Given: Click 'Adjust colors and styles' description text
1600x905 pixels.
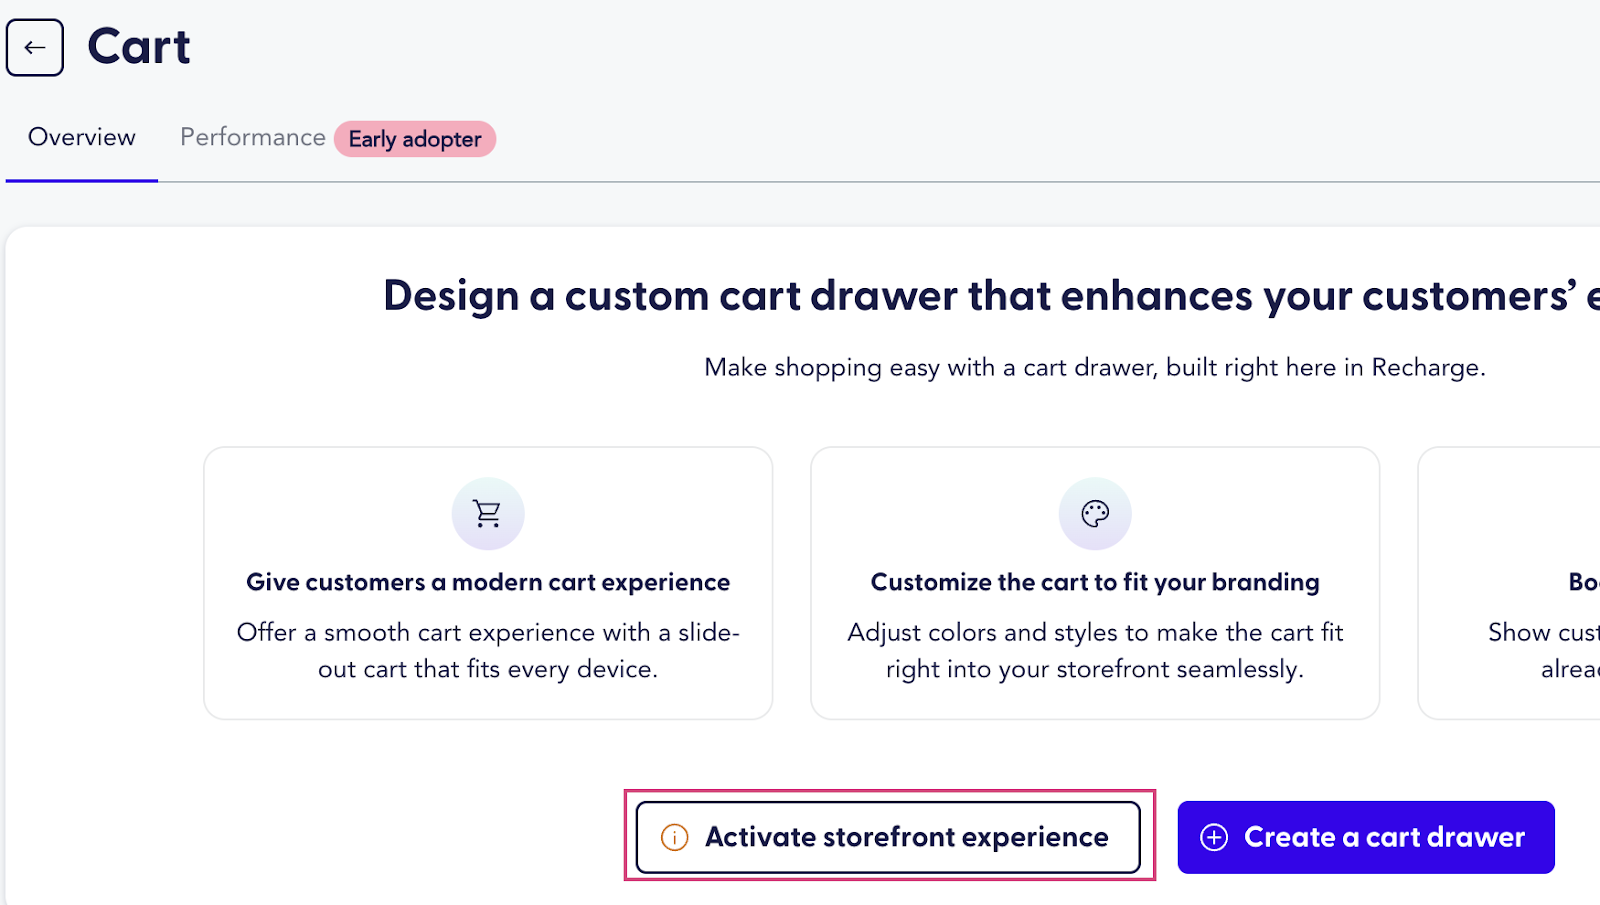Looking at the screenshot, I should click(1095, 650).
